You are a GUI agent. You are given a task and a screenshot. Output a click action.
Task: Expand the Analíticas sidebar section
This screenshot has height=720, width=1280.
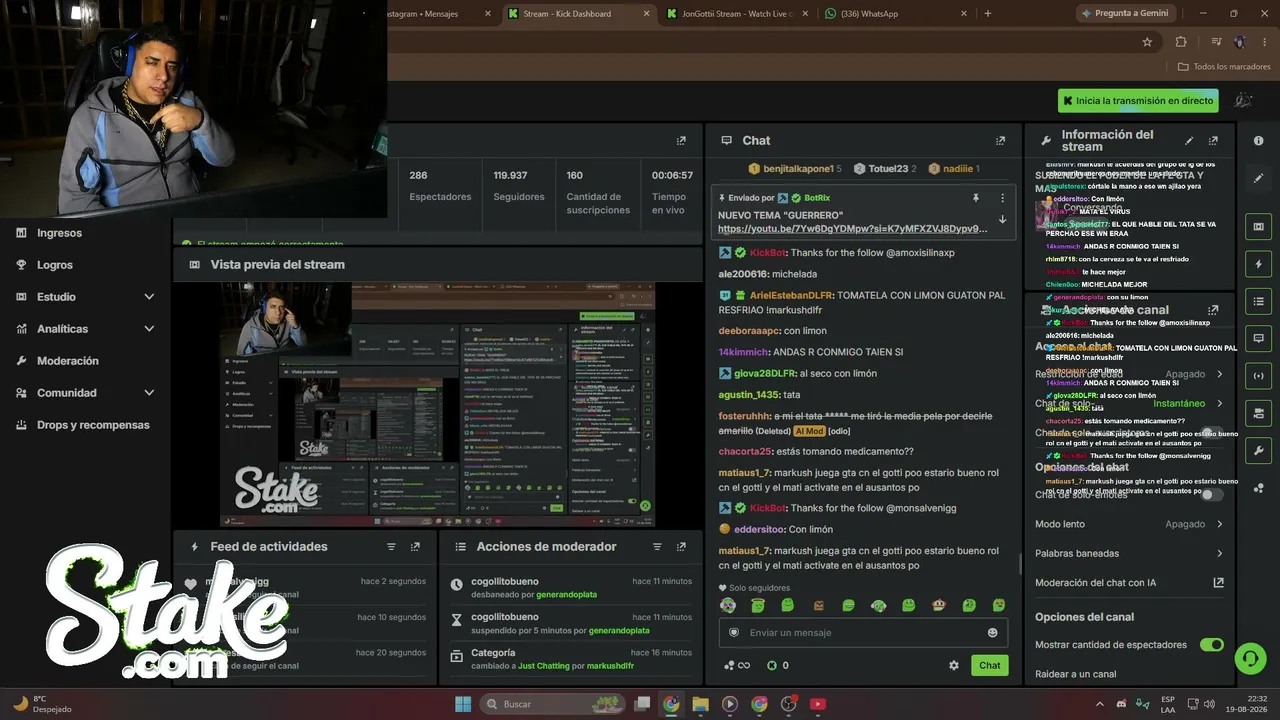tap(149, 329)
